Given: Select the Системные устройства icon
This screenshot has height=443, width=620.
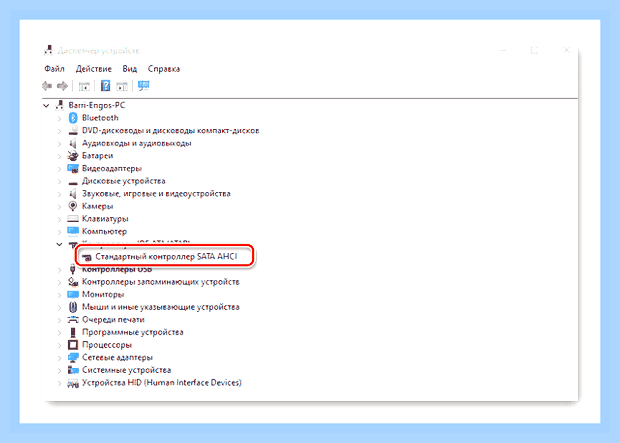Looking at the screenshot, I should pyautogui.click(x=73, y=370).
